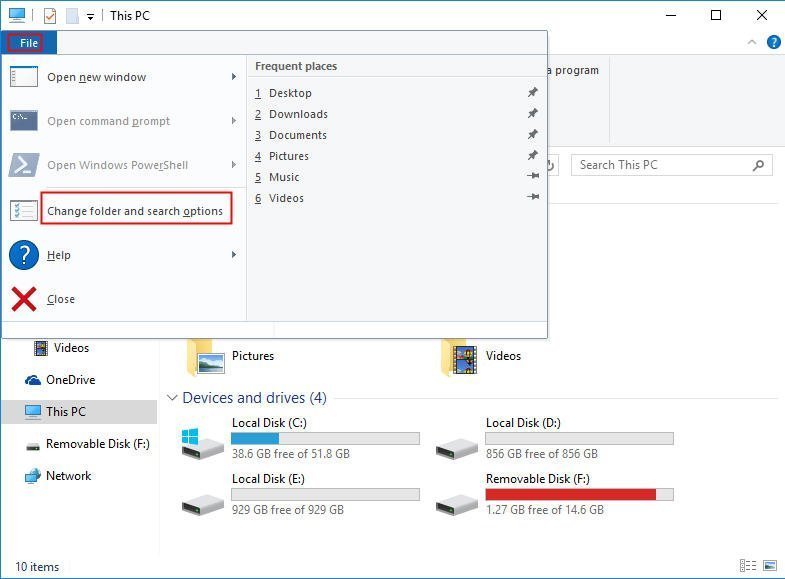Unpin Downloads using its pin icon
Screen dimensions: 785x579
pos(533,113)
